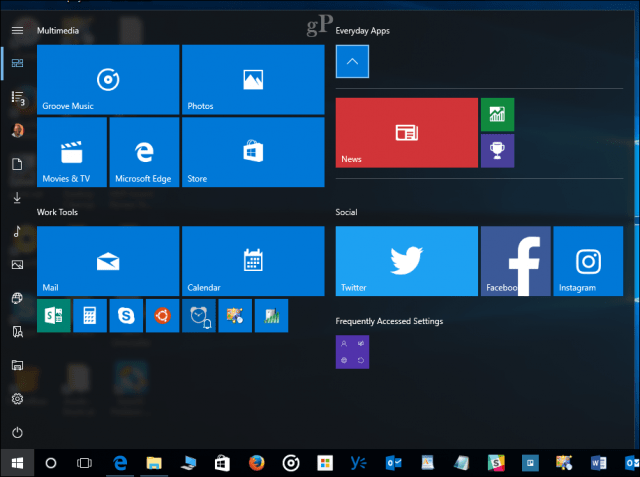Open the Music folder from sidebar

pyautogui.click(x=17, y=231)
